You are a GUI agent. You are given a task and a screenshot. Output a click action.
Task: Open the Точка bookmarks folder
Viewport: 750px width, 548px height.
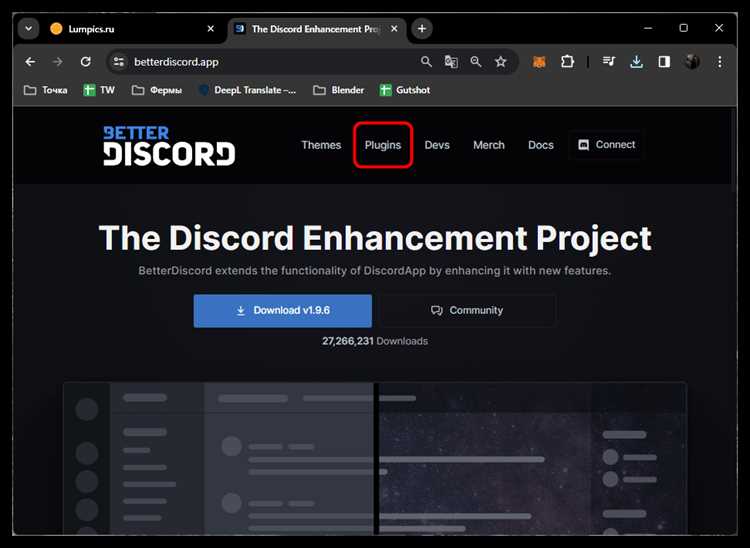(45, 90)
